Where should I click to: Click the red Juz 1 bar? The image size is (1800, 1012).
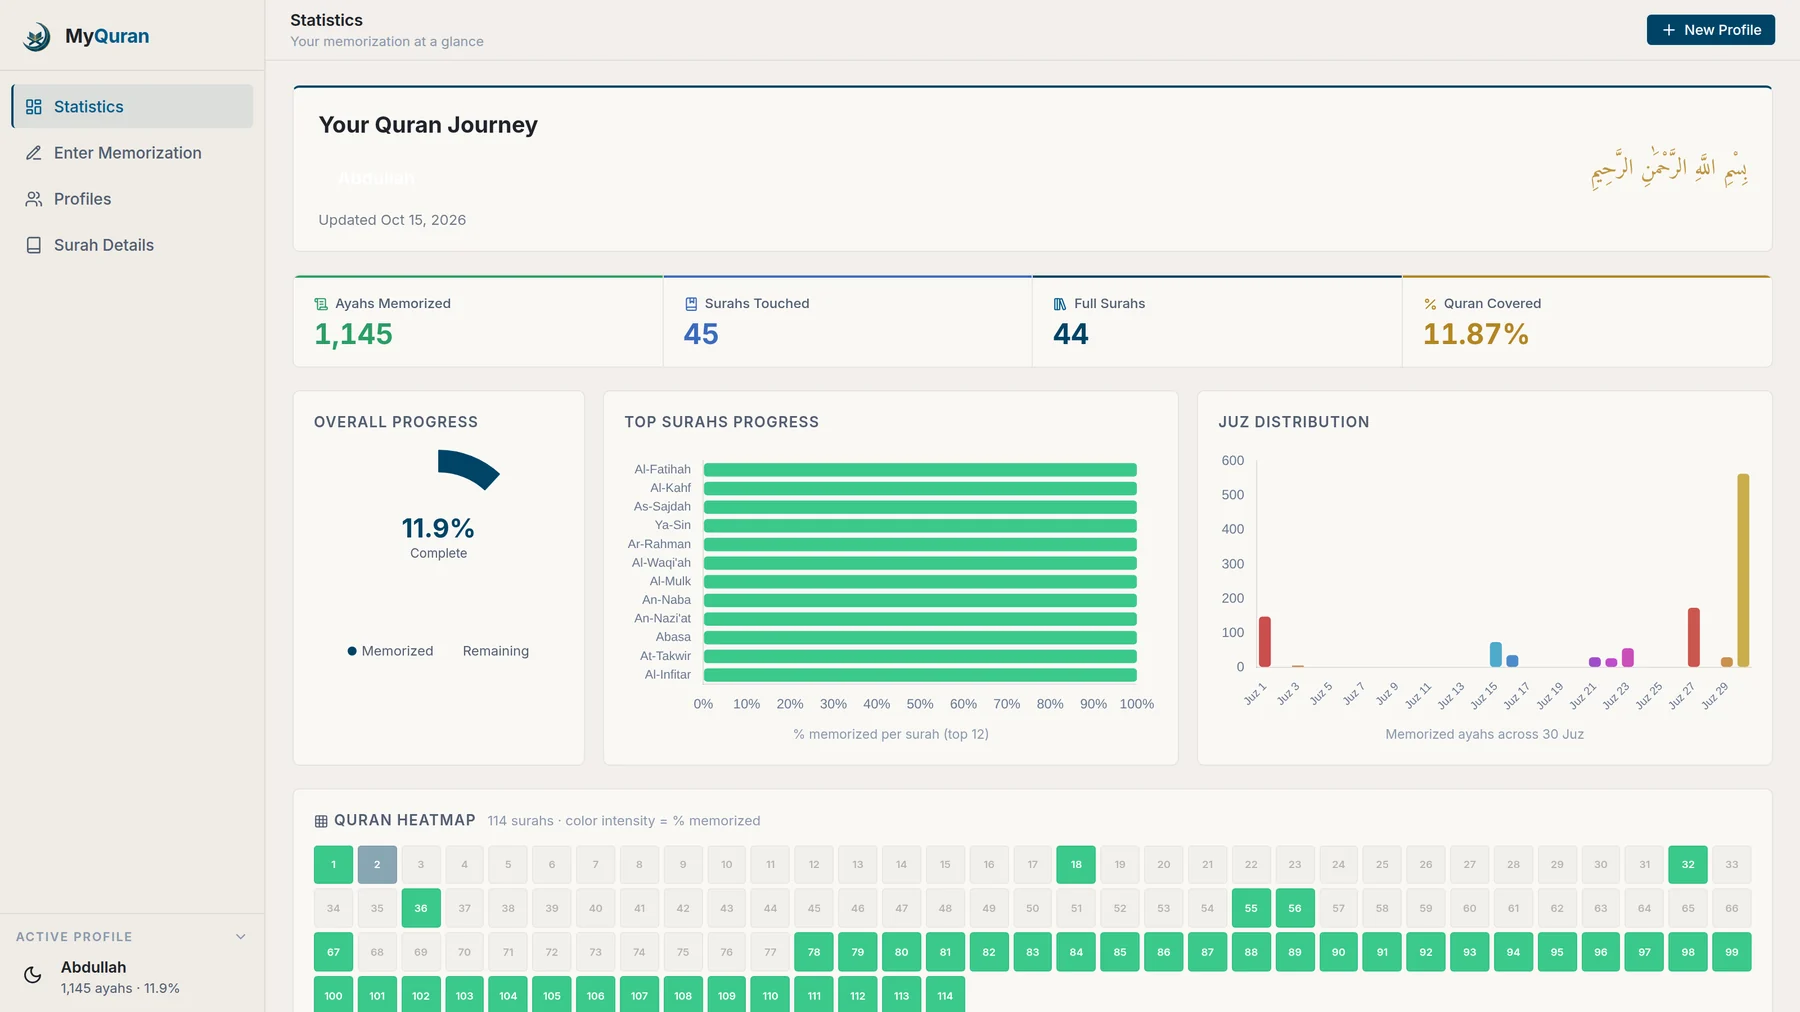[x=1265, y=642]
